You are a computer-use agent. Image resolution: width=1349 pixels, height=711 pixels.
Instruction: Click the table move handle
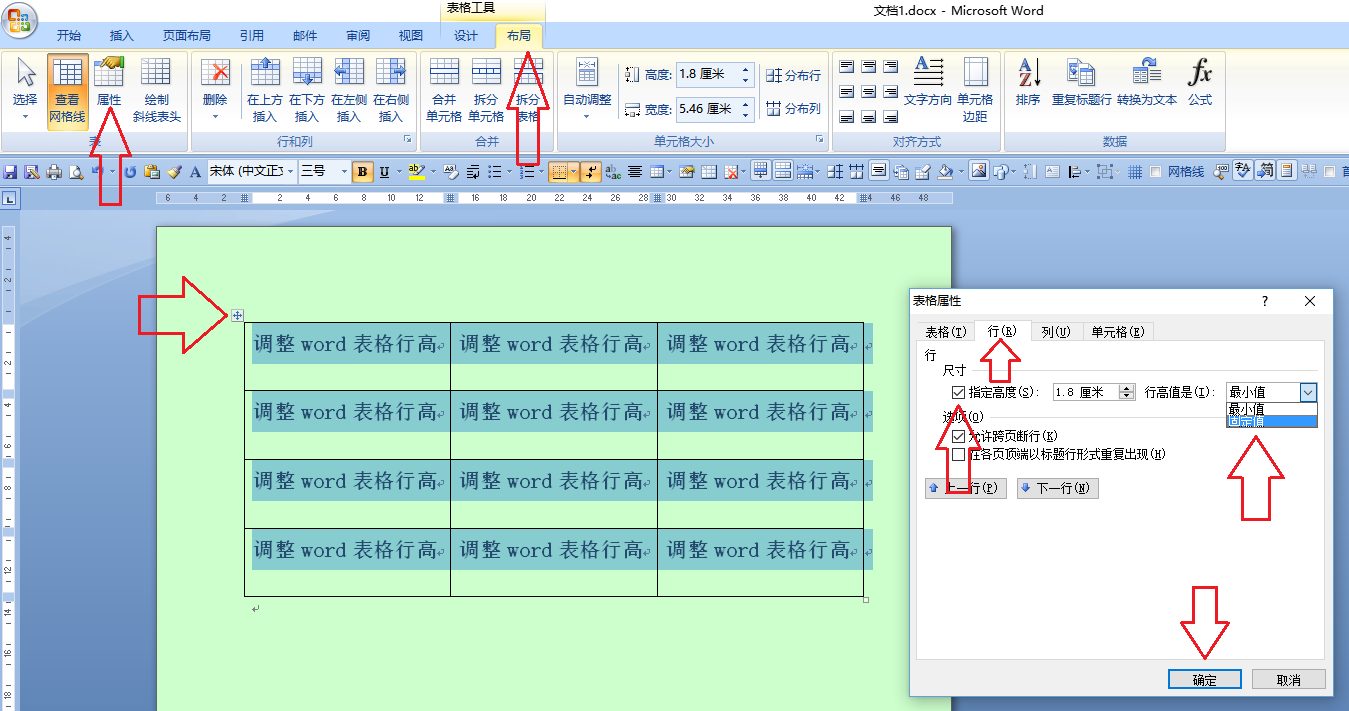[x=237, y=315]
